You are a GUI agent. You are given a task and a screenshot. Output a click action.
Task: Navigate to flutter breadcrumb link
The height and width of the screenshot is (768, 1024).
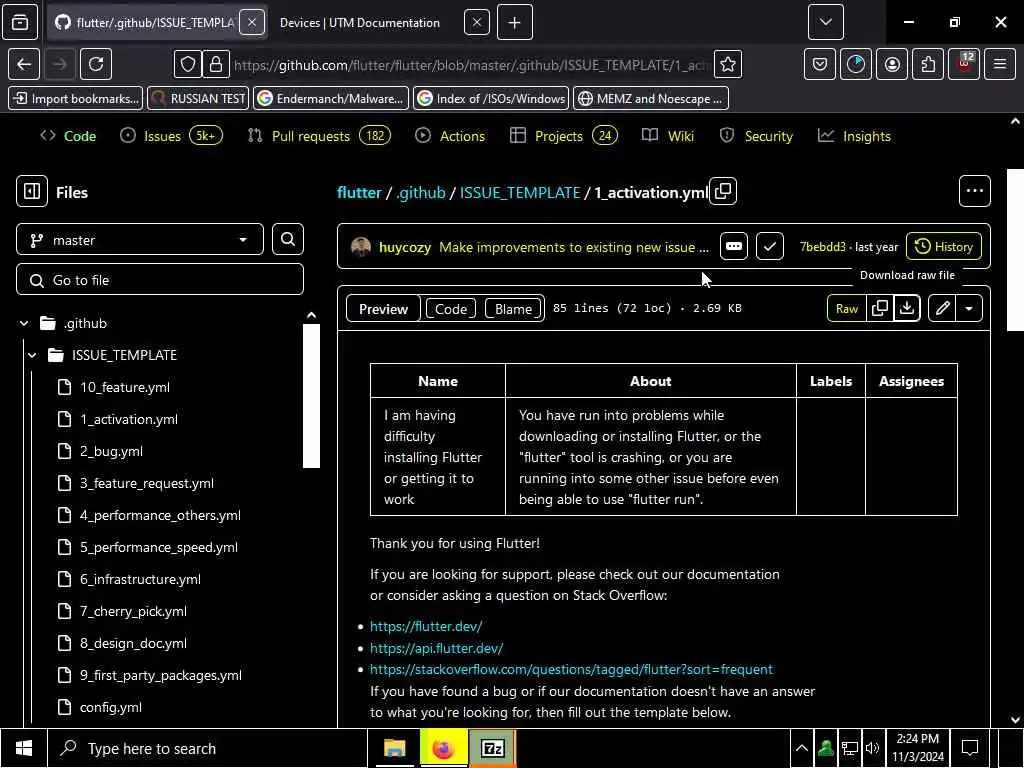(359, 193)
